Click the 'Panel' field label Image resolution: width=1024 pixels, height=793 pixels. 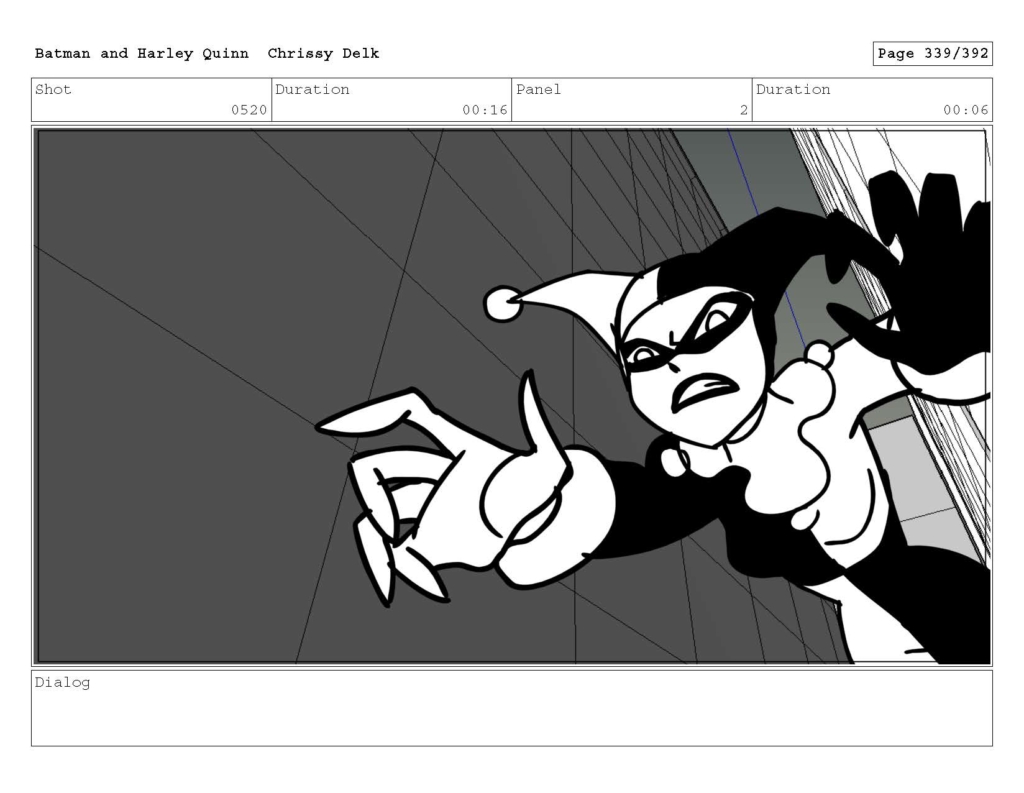(x=538, y=89)
